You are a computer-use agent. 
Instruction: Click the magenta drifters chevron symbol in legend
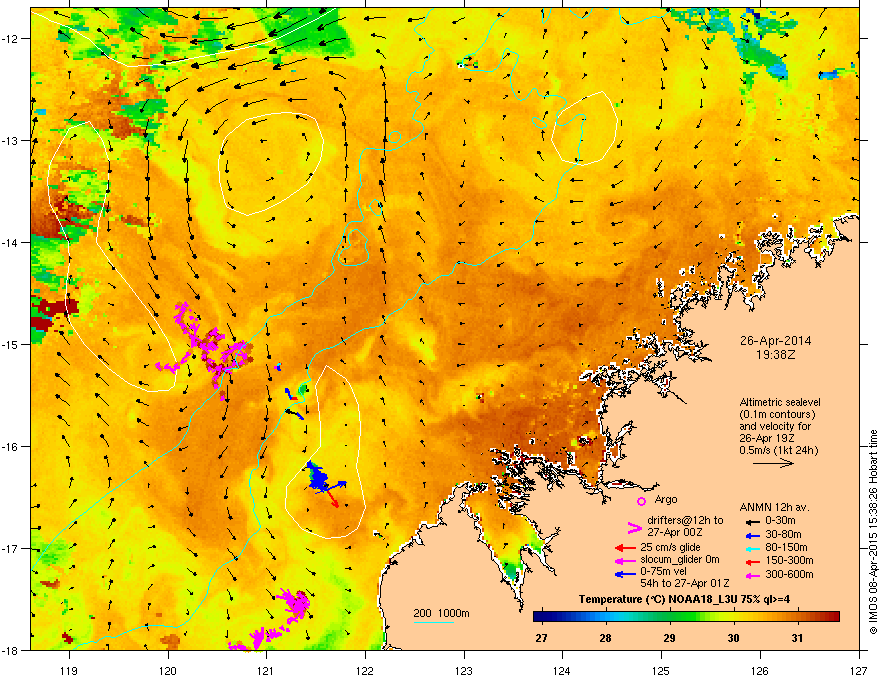(x=634, y=528)
